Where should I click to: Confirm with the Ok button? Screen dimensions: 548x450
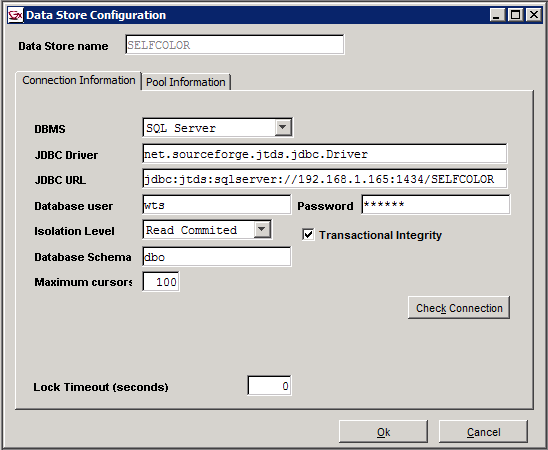(x=383, y=432)
